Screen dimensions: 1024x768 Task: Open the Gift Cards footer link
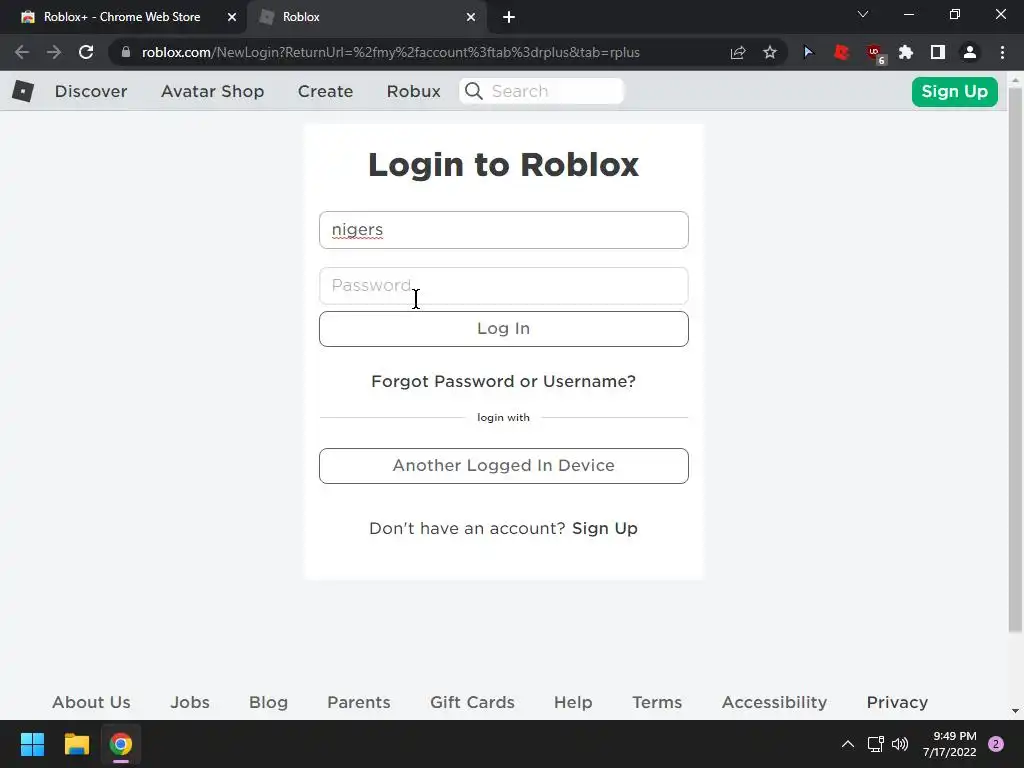(x=472, y=702)
